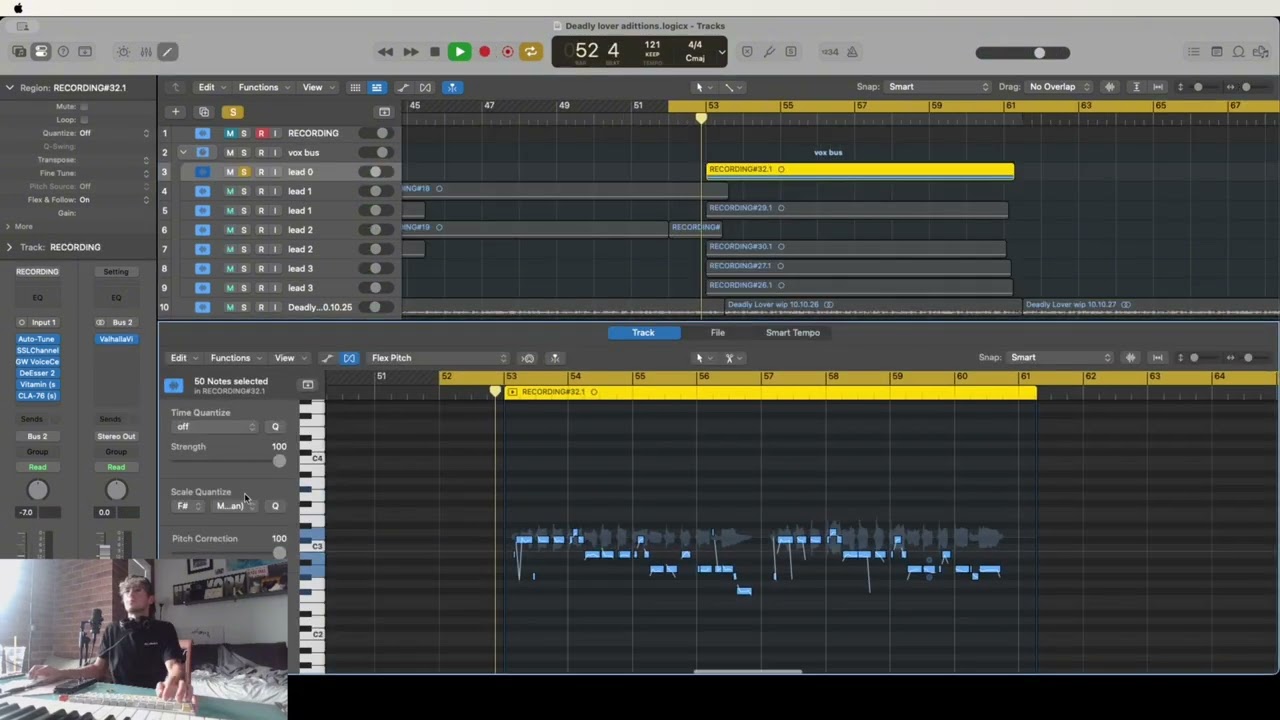Screen dimensions: 1280x720
Task: Toggle waveform zoom icon in tracks area
Action: 1109,87
